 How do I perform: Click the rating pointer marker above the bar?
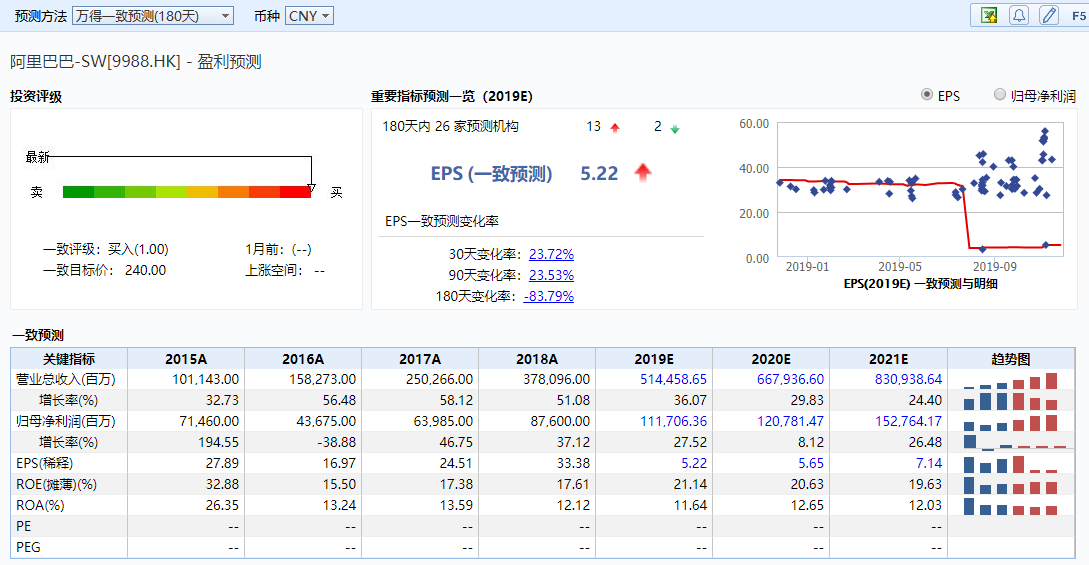click(x=311, y=187)
